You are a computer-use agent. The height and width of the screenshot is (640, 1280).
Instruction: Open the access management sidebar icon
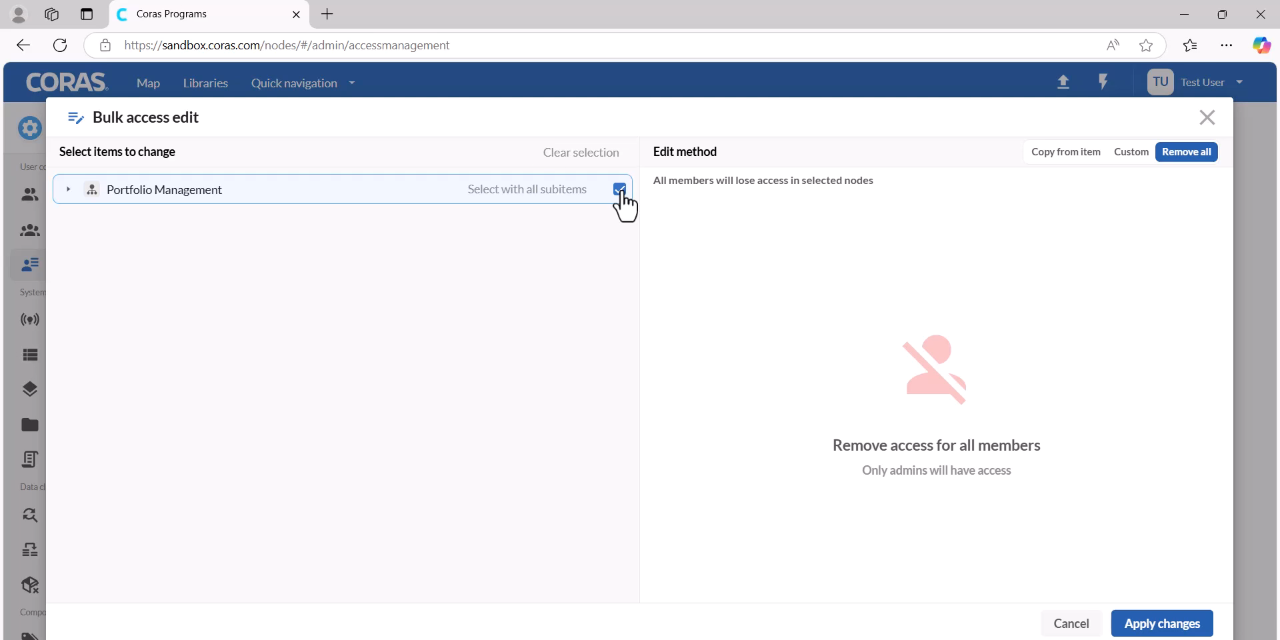(30, 264)
